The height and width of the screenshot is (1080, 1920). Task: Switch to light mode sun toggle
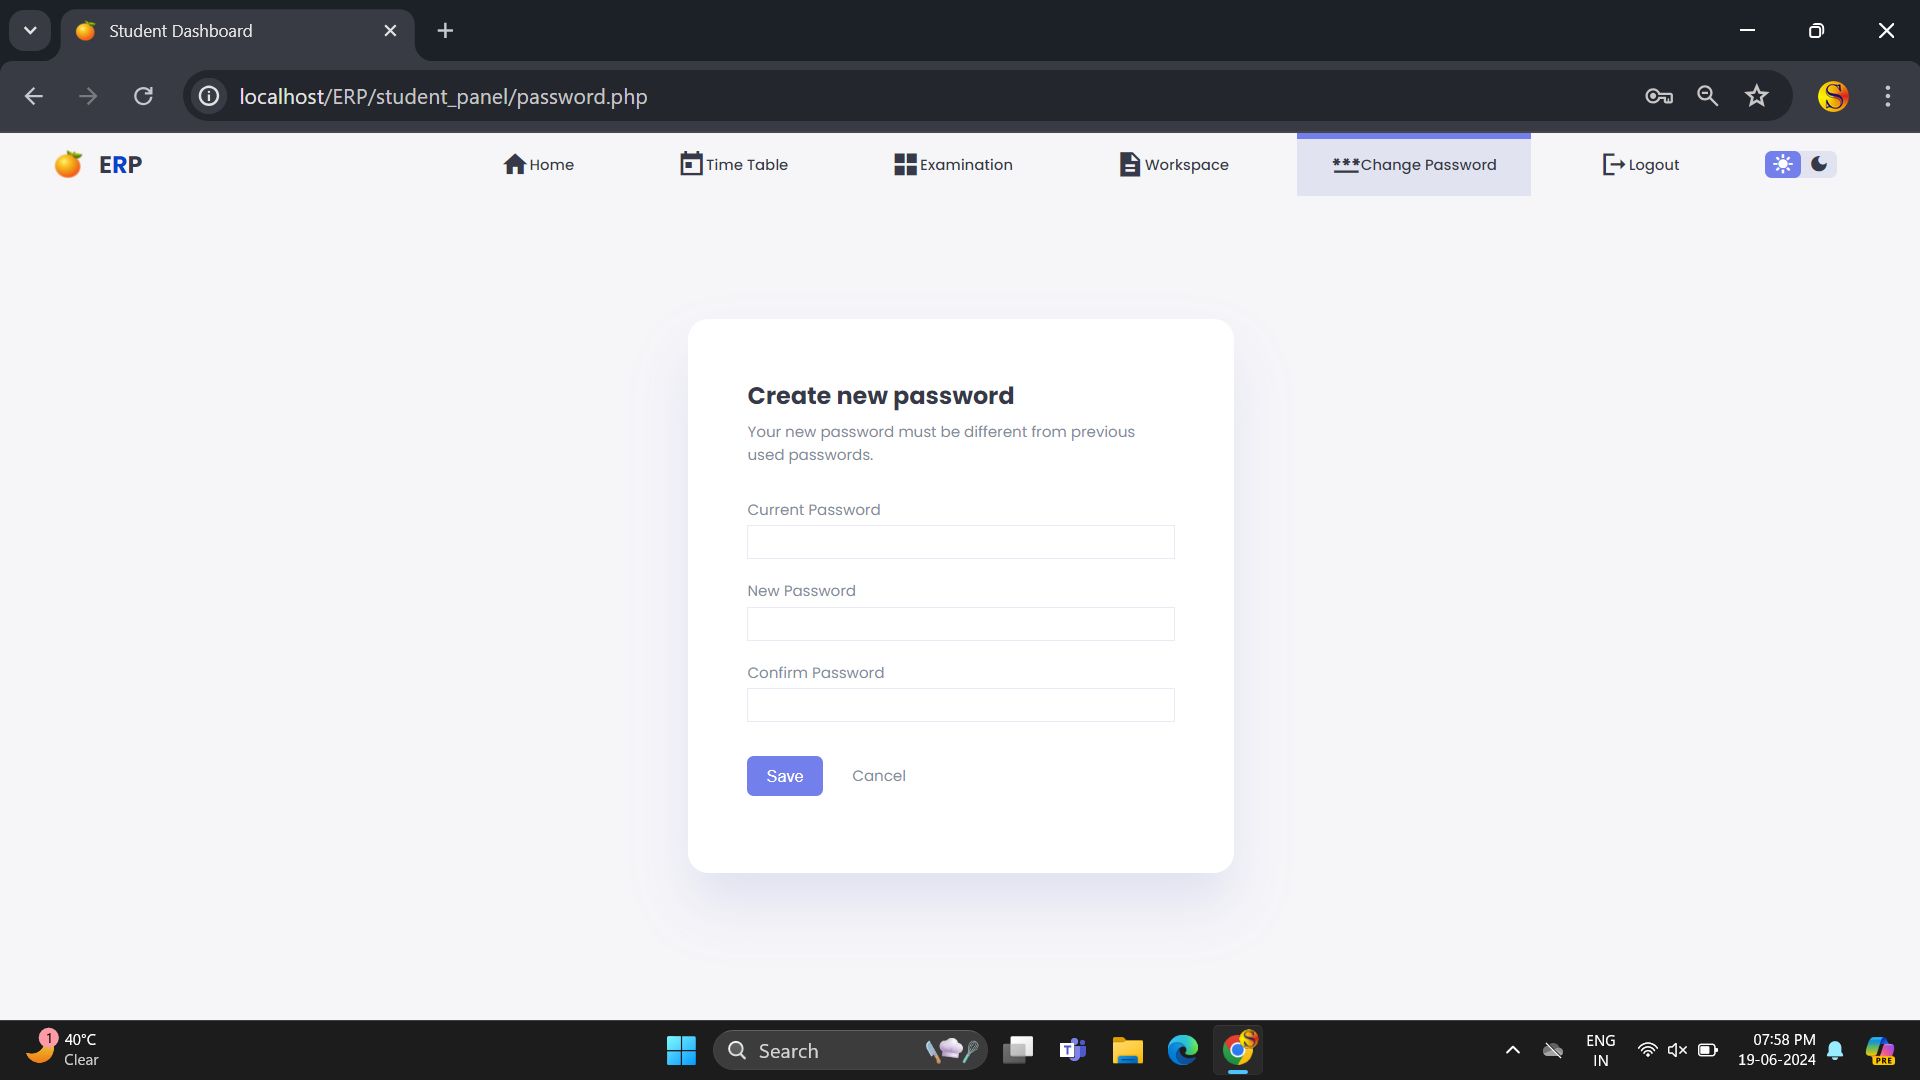1782,164
